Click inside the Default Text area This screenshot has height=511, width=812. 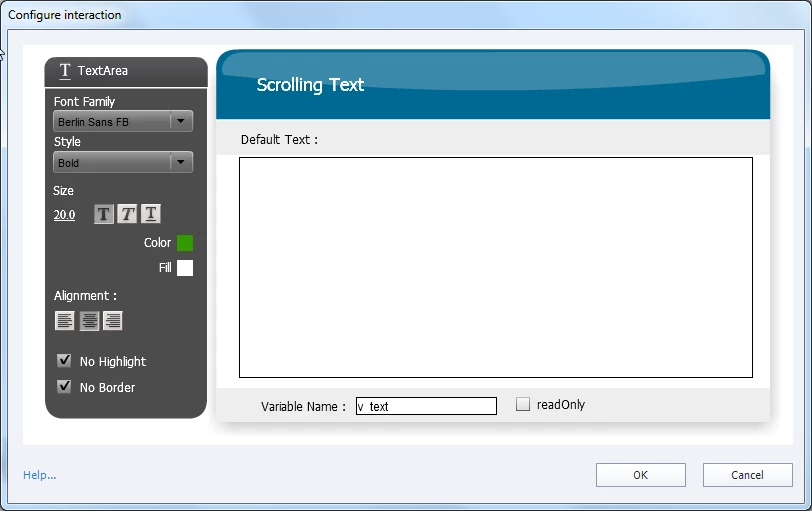point(496,267)
